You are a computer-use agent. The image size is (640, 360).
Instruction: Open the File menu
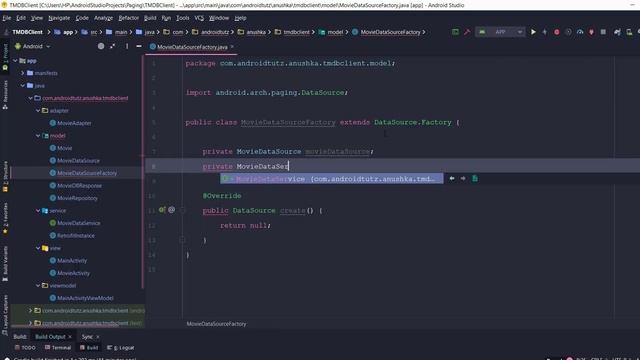(7, 18)
